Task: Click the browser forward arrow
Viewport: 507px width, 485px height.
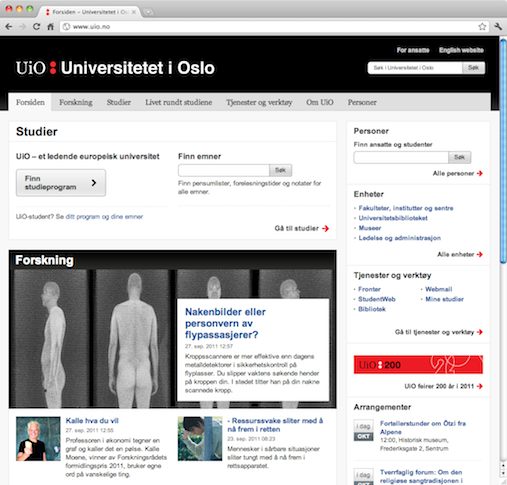Action: (x=22, y=27)
